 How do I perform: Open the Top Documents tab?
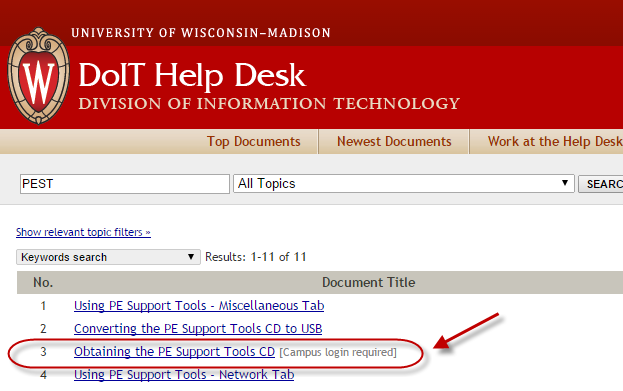pos(253,141)
